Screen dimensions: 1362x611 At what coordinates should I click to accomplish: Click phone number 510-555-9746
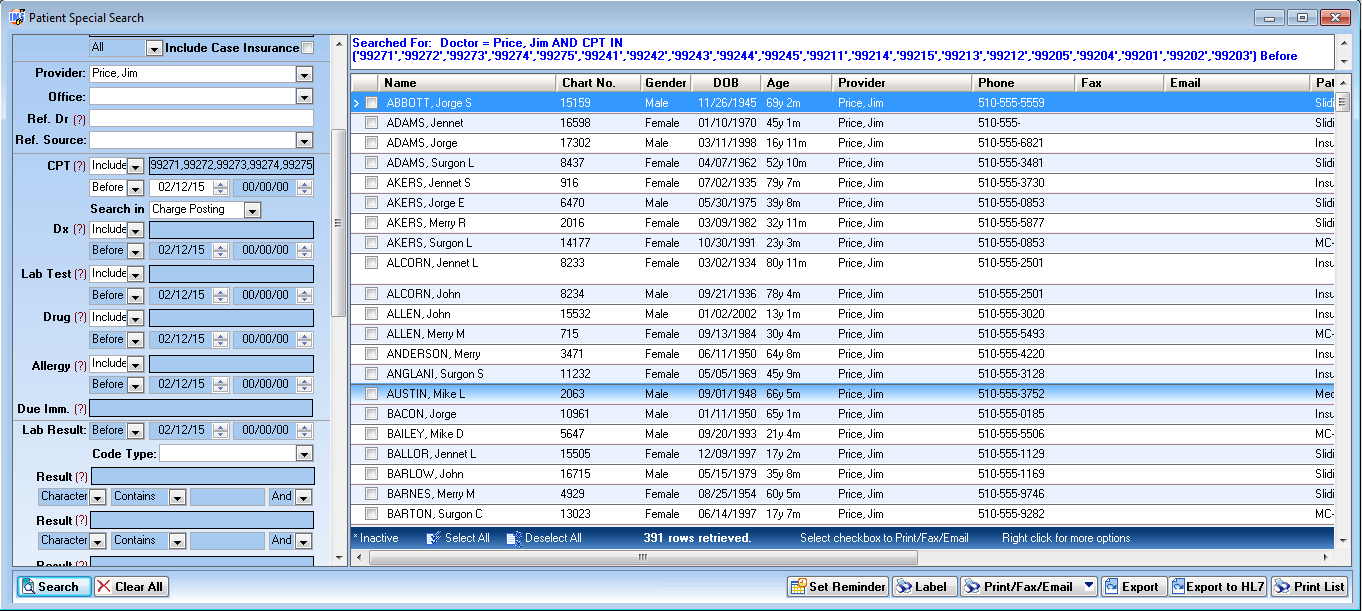1011,494
